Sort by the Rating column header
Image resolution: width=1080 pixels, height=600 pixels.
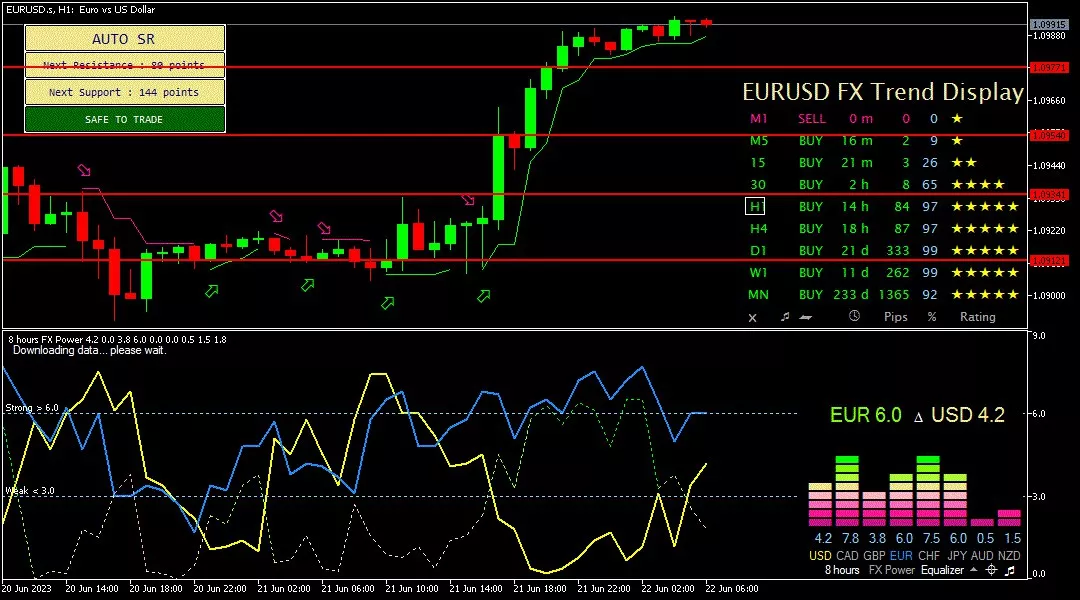click(977, 317)
